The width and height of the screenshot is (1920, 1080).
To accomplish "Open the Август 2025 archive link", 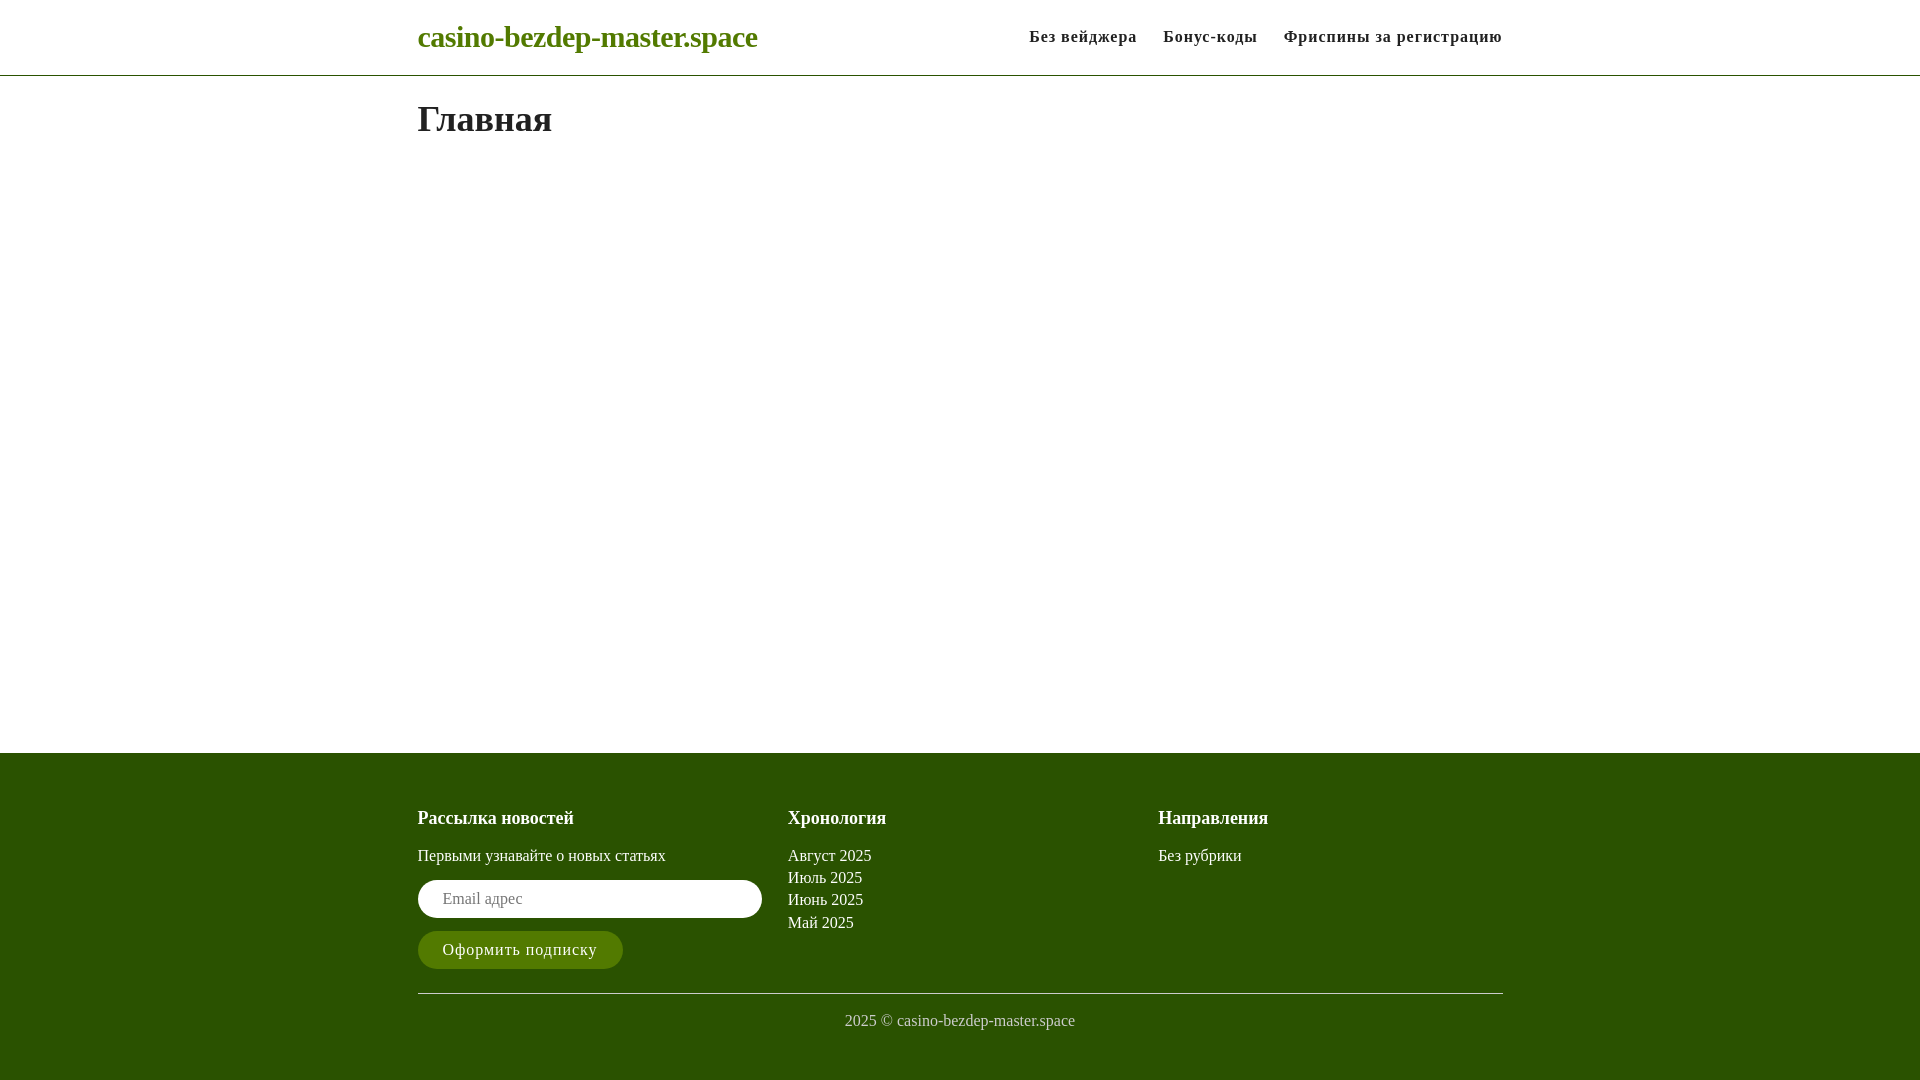I will tap(829, 856).
